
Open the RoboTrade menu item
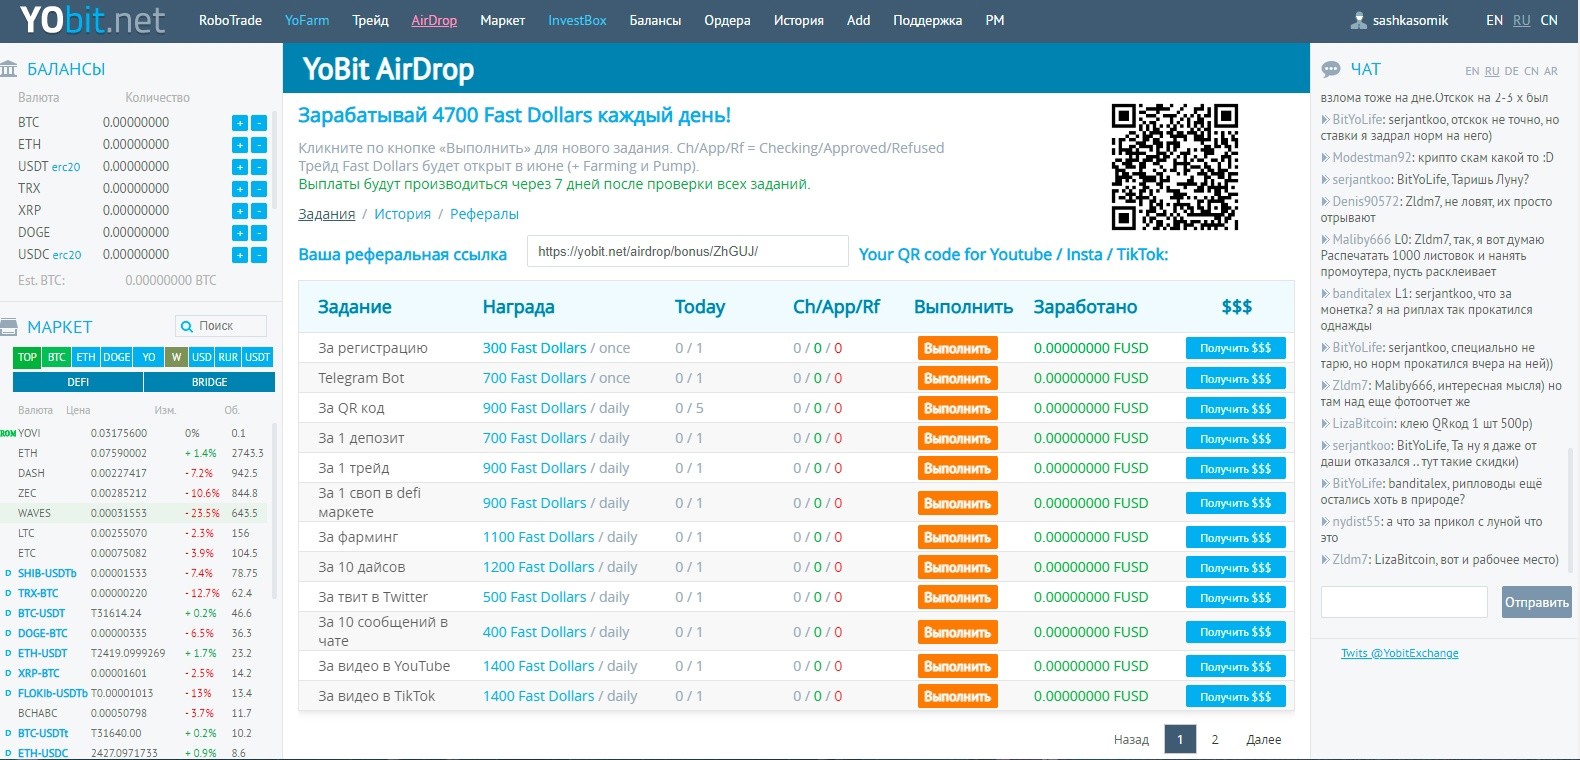(x=230, y=20)
